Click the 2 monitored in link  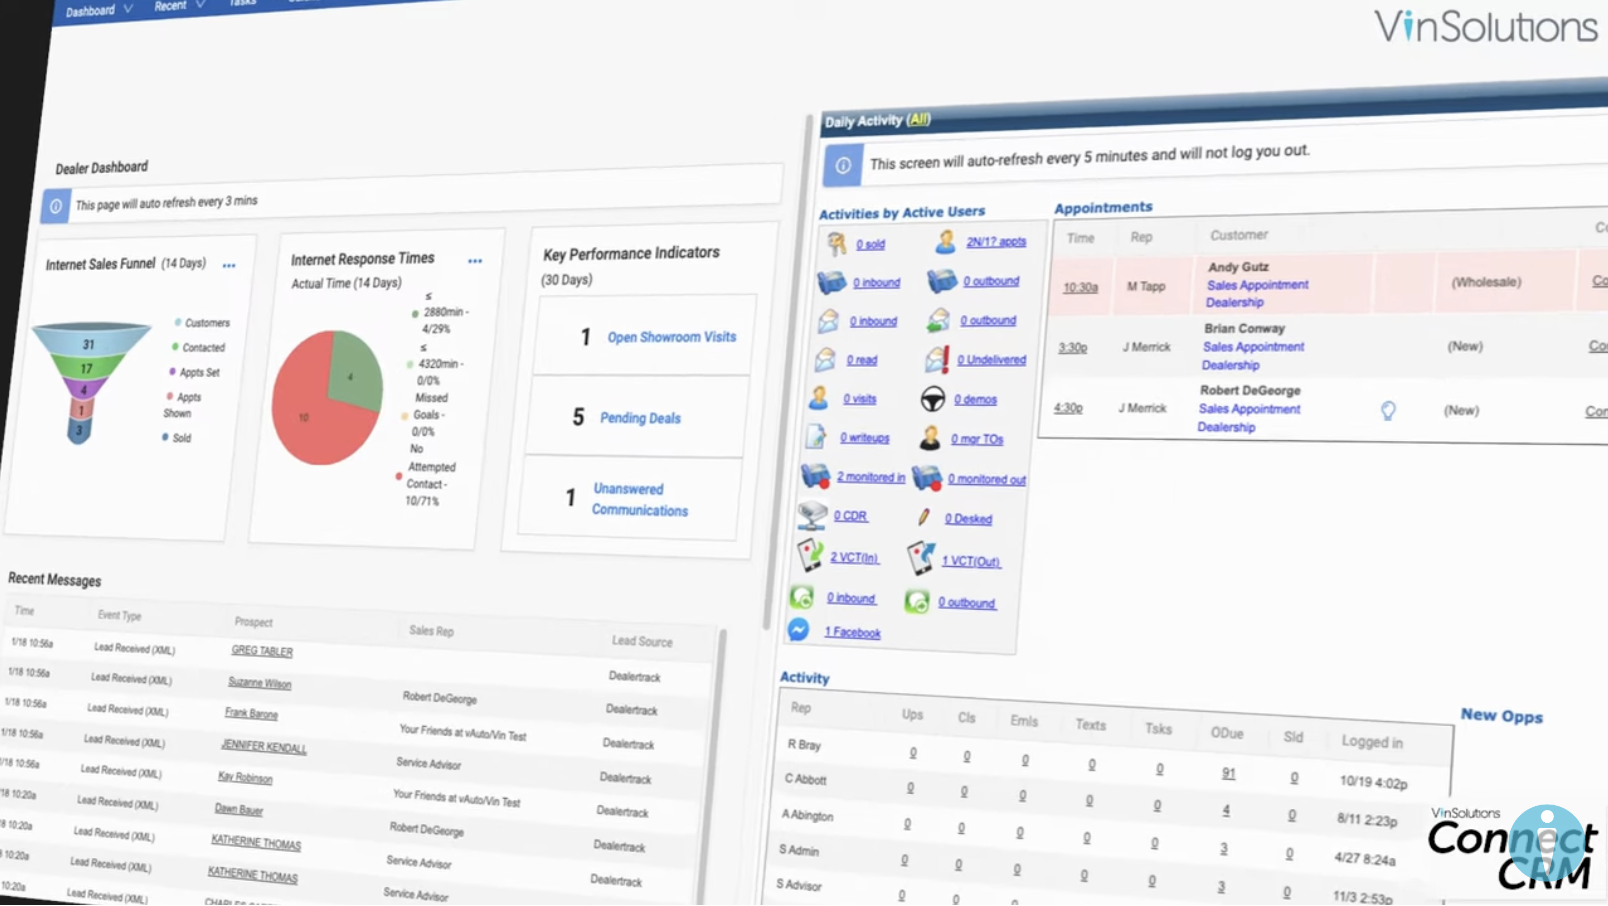coord(871,477)
